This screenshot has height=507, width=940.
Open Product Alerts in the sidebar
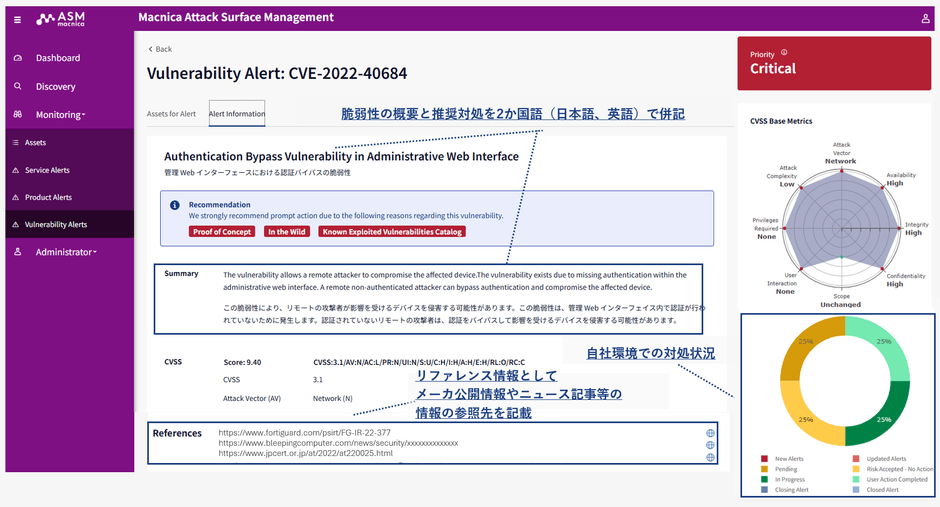point(48,197)
